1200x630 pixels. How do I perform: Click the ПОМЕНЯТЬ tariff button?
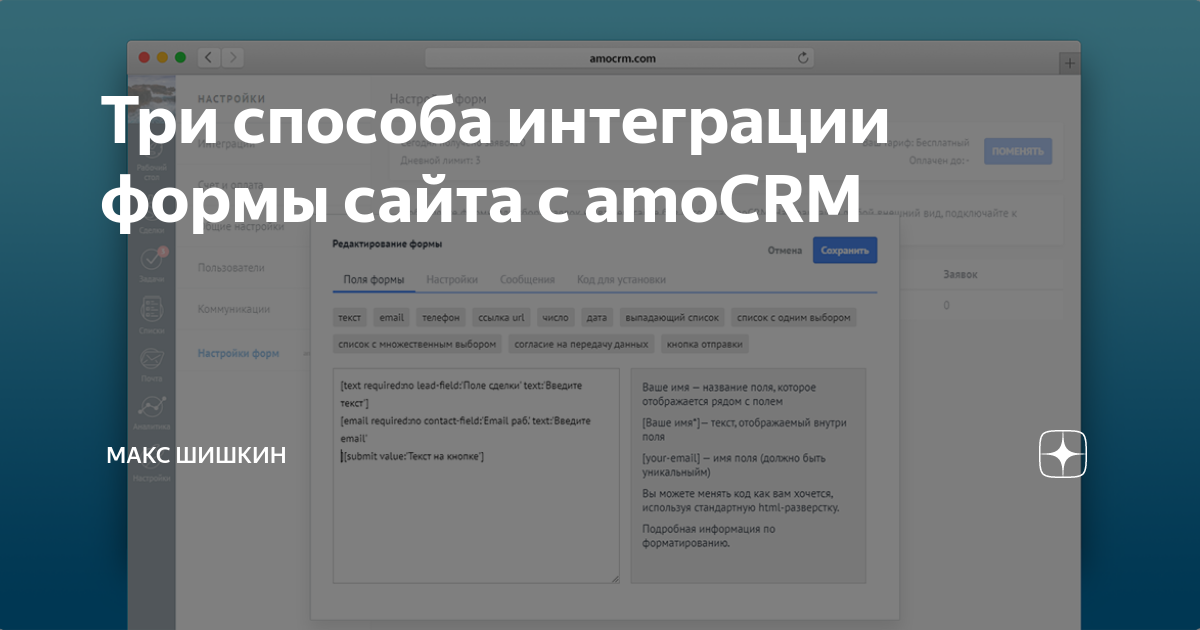tap(1018, 151)
